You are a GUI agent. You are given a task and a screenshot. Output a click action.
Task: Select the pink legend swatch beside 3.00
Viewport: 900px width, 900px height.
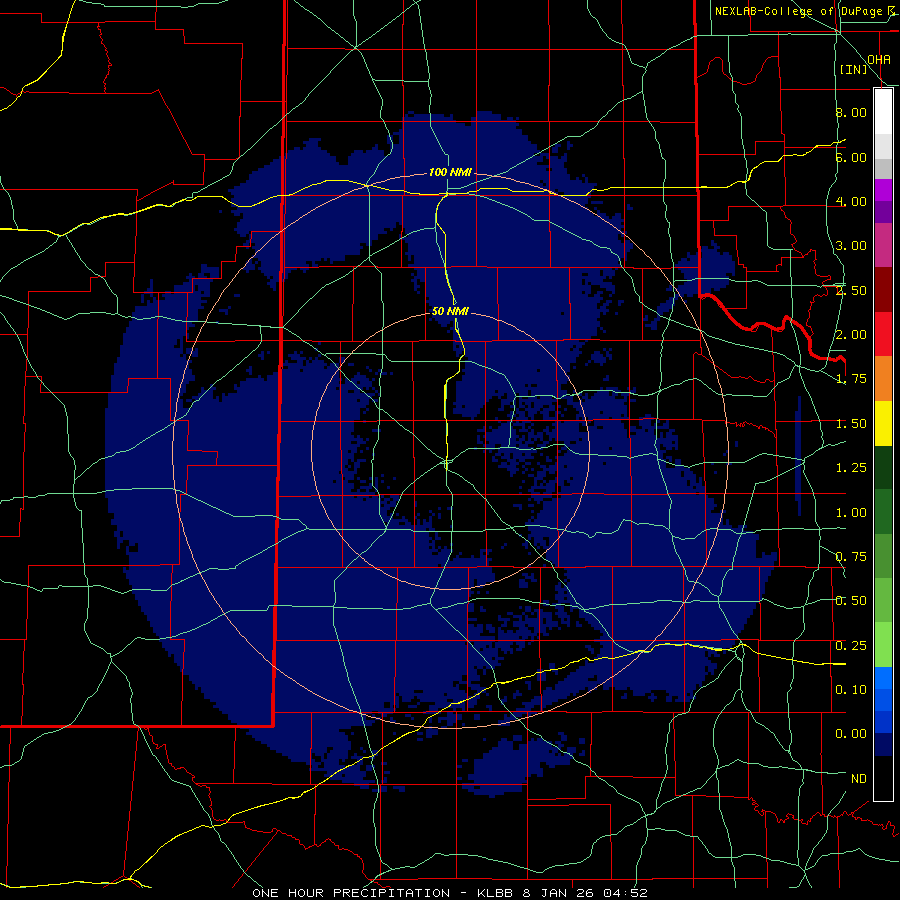(883, 246)
